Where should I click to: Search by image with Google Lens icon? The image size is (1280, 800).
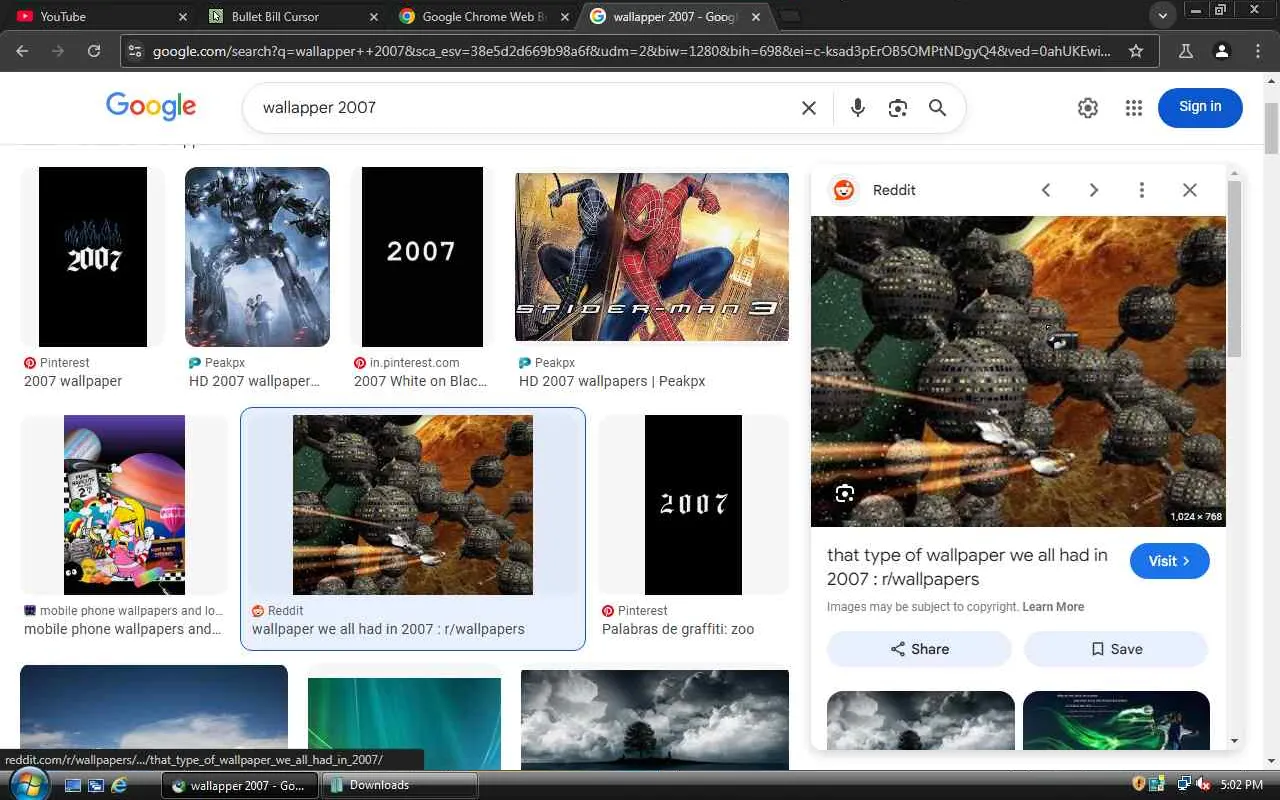click(x=898, y=108)
